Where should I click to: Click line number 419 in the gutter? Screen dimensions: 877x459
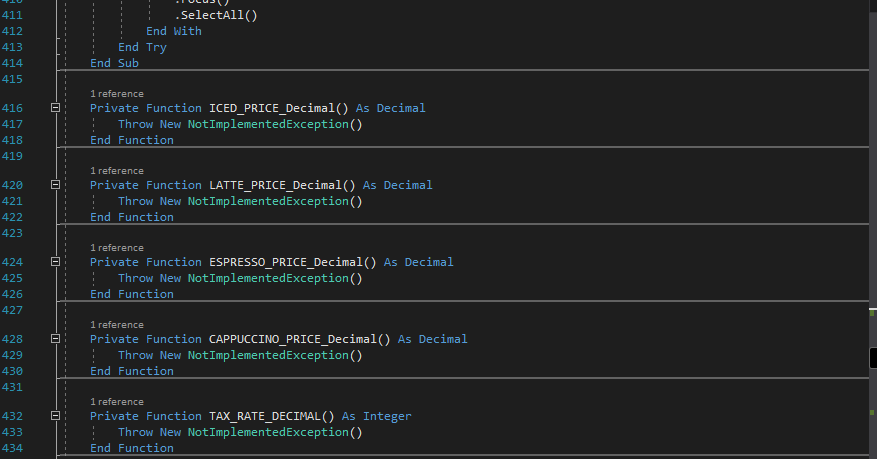pos(12,157)
